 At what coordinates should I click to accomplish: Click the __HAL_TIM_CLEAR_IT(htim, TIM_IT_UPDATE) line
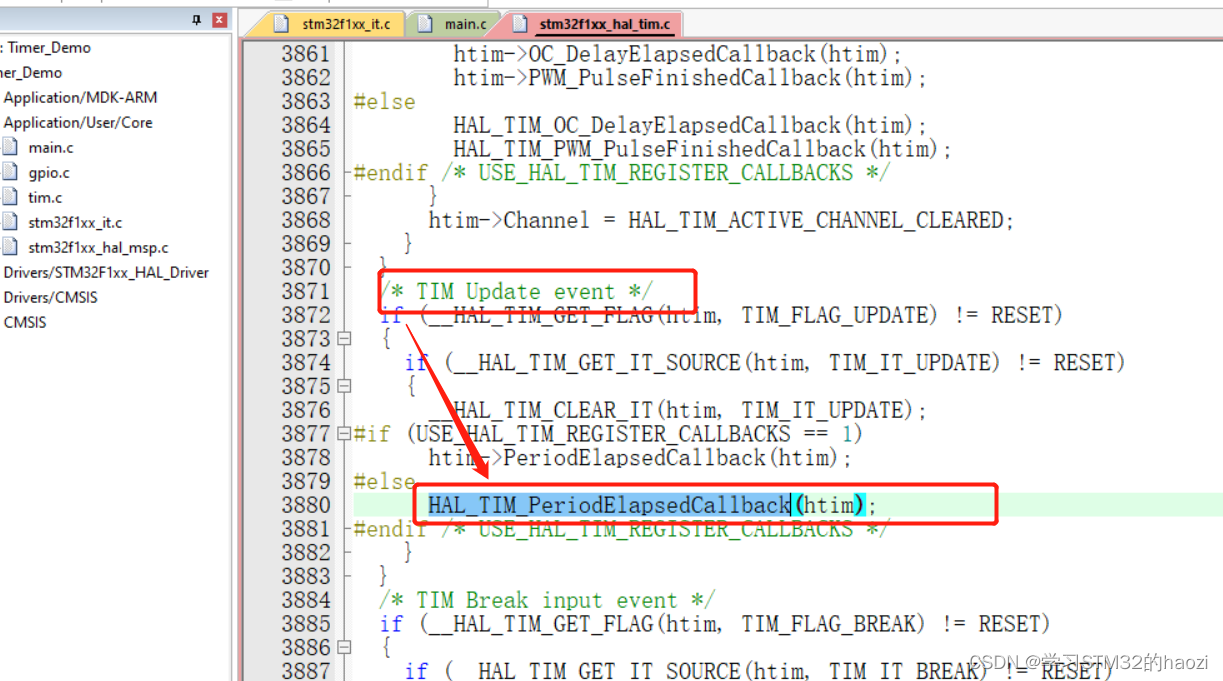click(x=678, y=410)
